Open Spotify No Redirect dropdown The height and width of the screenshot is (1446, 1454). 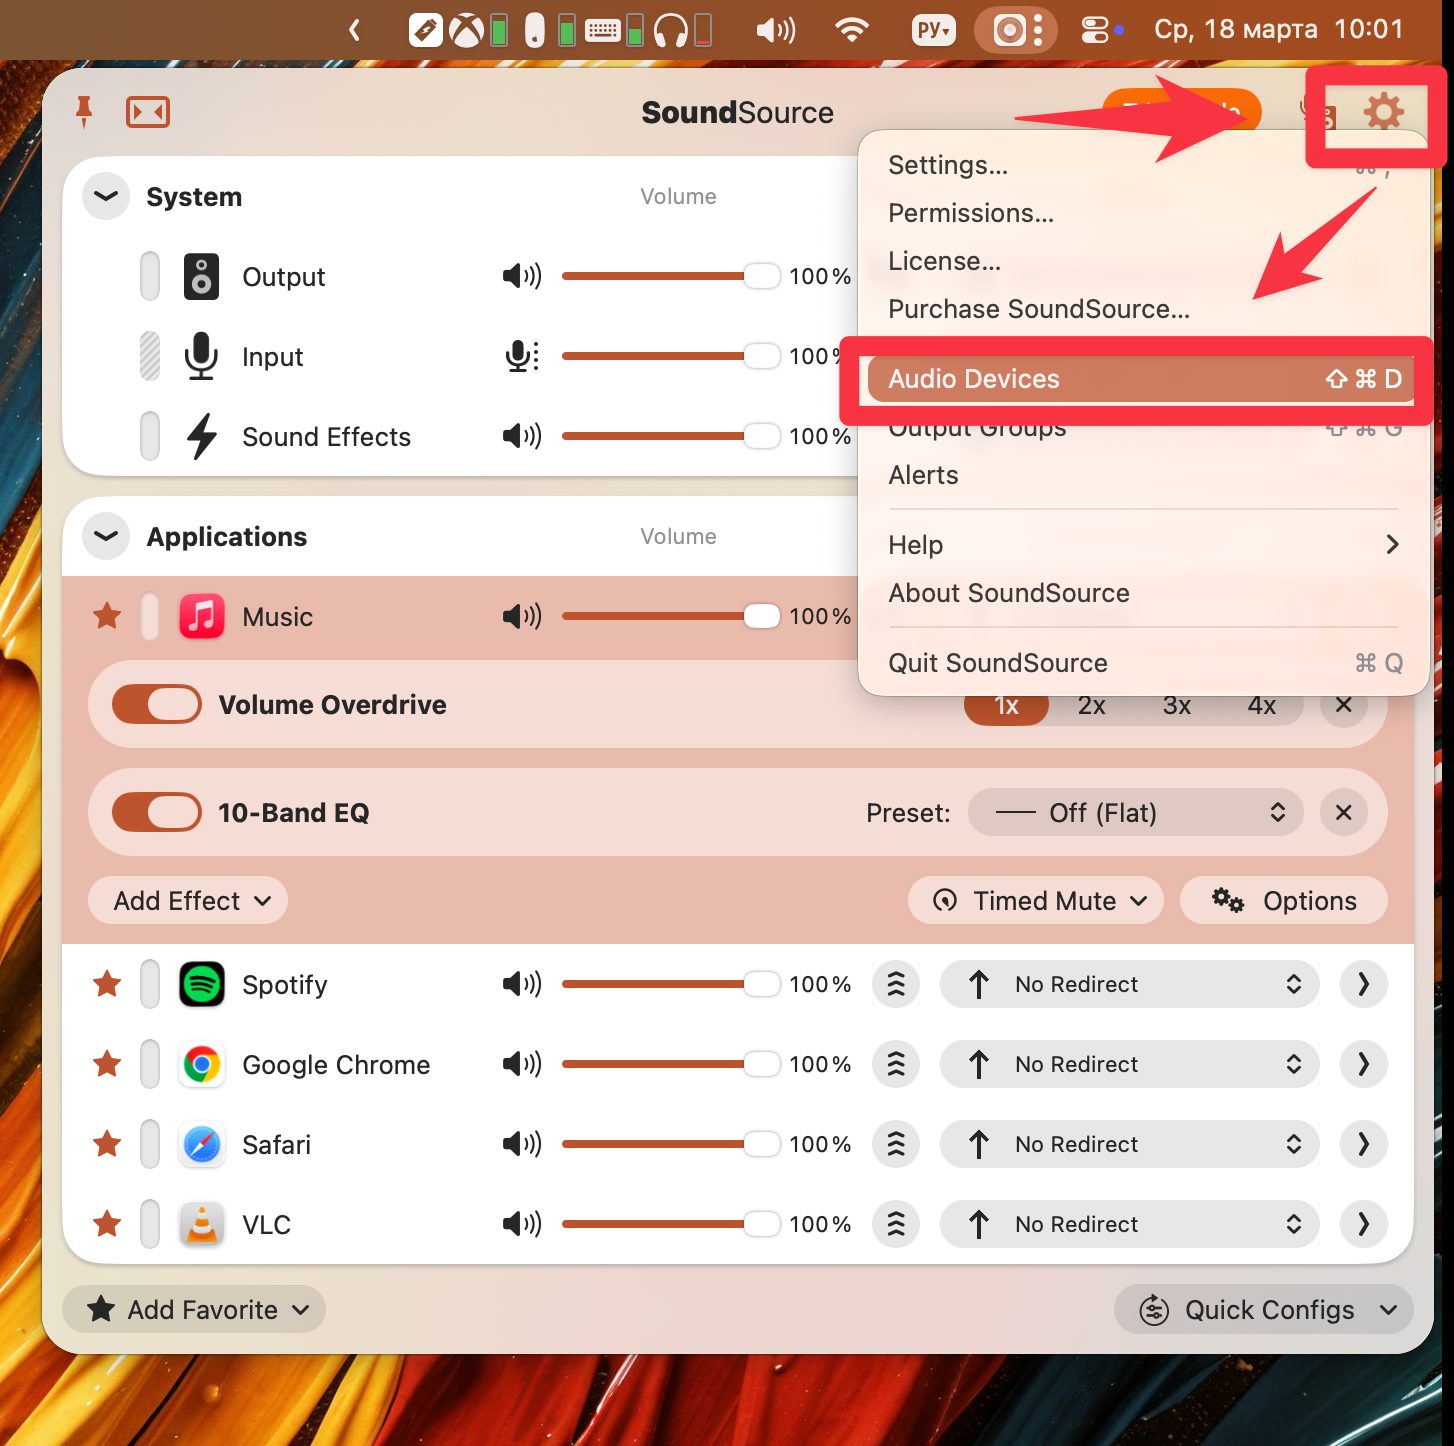click(1130, 984)
